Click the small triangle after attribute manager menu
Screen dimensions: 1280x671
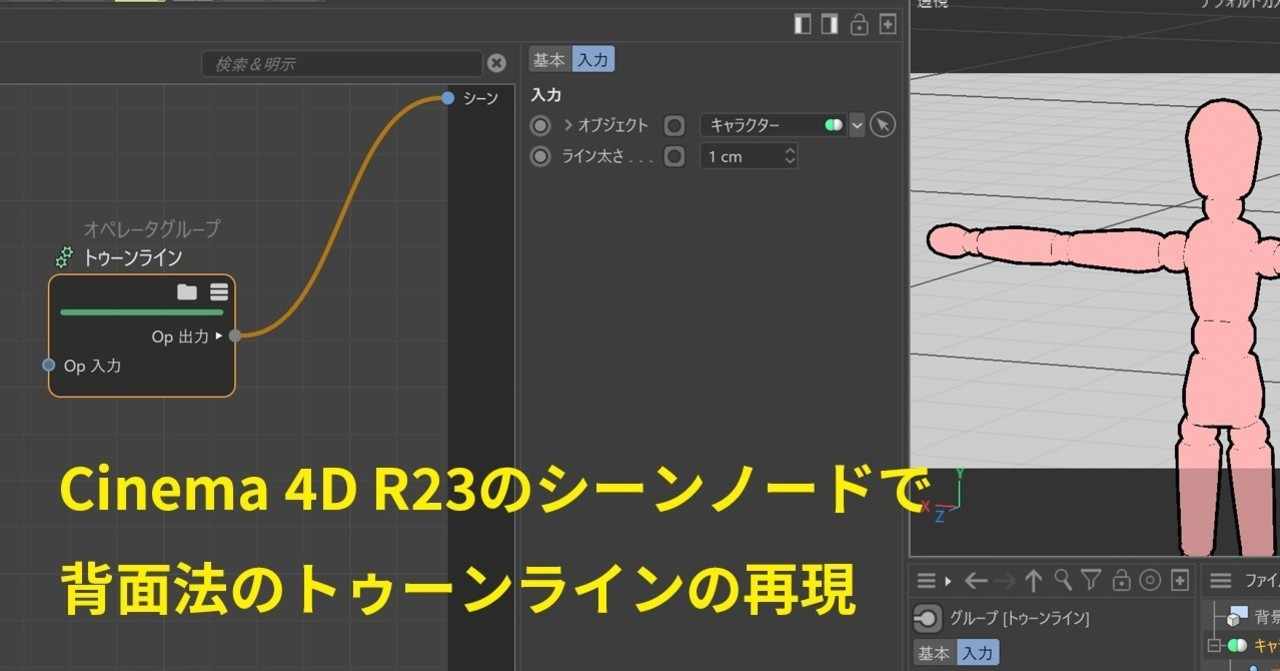tap(948, 580)
